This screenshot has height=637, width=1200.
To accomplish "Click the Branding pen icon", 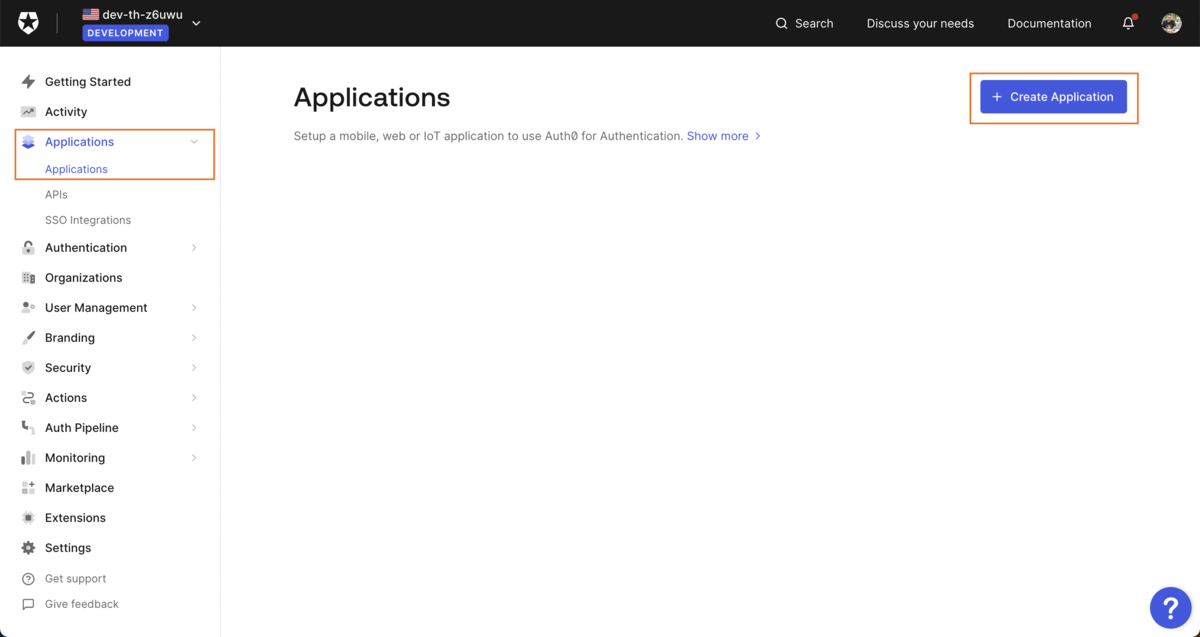I will [x=28, y=338].
